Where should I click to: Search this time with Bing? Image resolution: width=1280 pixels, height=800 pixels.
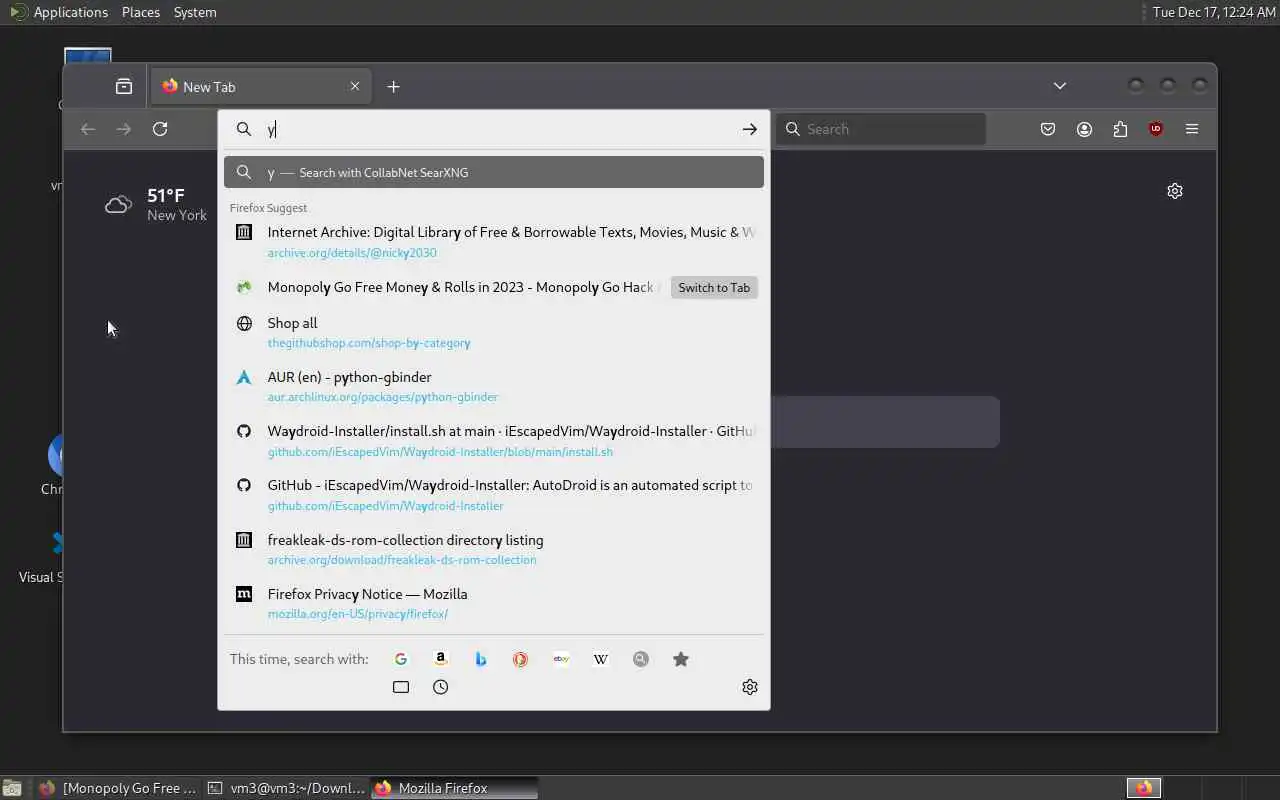pos(481,659)
